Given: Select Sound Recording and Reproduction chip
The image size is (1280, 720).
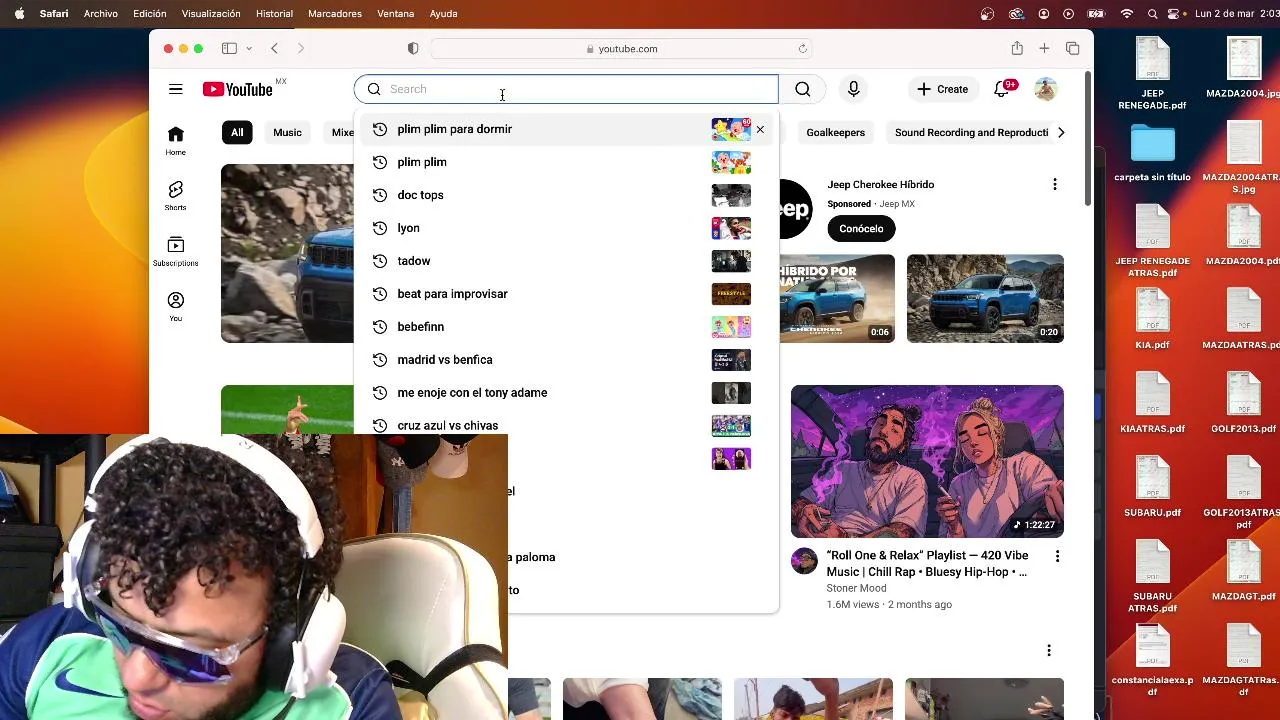Looking at the screenshot, I should point(971,132).
